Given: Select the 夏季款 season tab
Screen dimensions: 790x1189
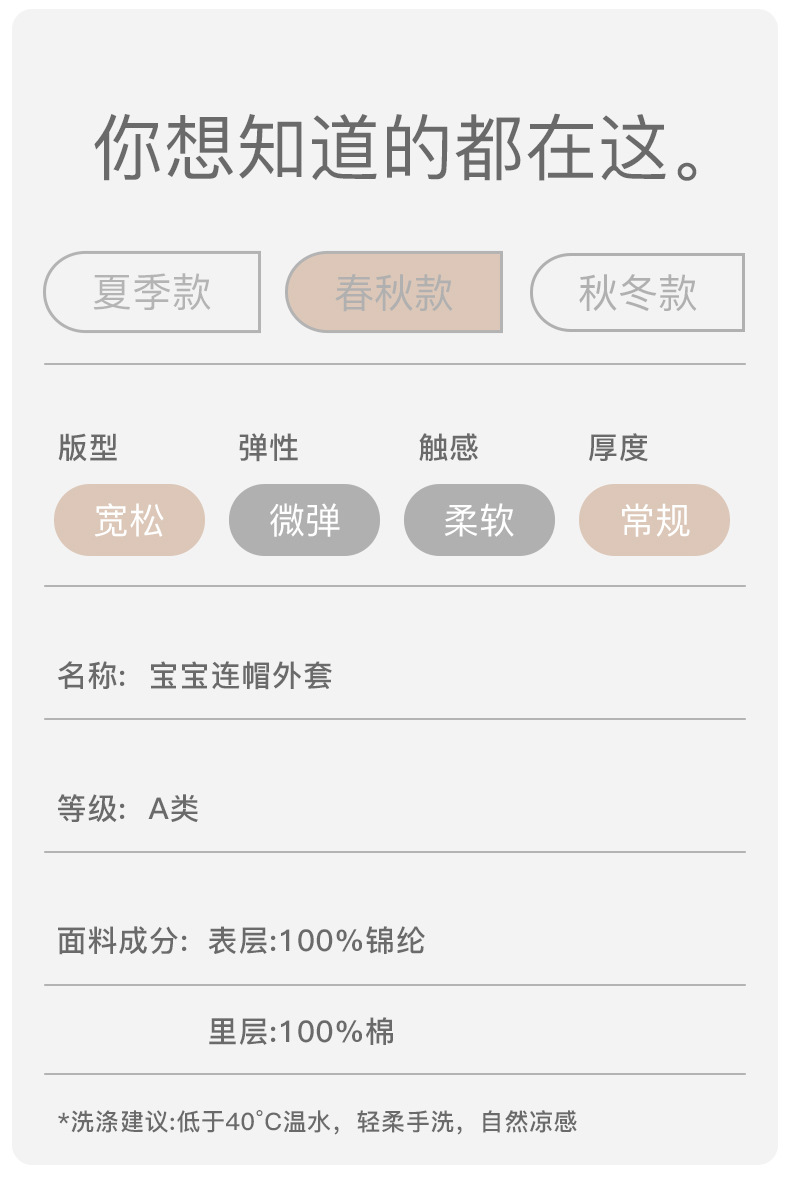Looking at the screenshot, I should pyautogui.click(x=152, y=292).
